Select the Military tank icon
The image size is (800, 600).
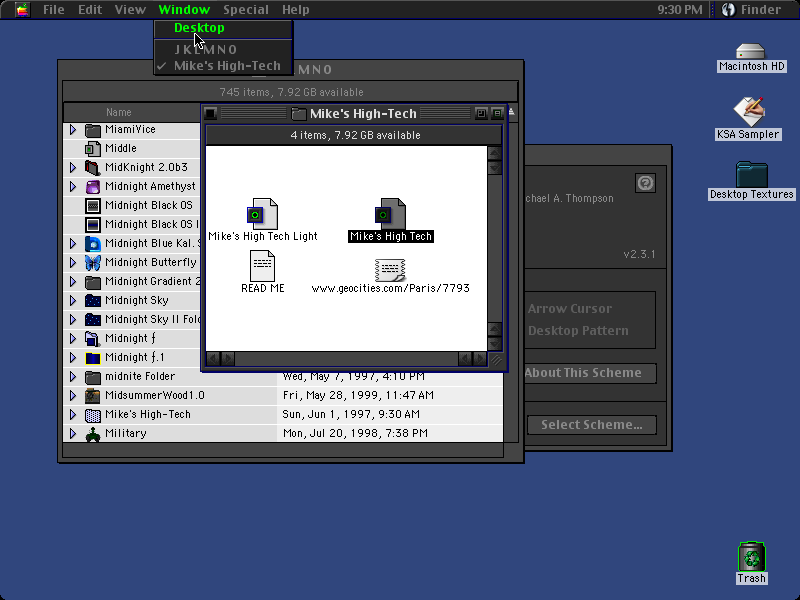[x=92, y=434]
